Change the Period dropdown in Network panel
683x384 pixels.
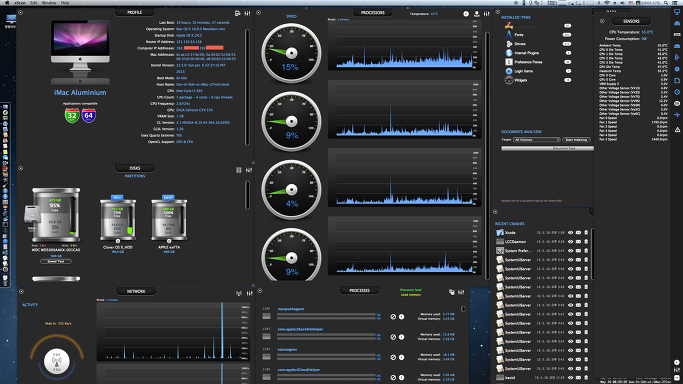click(x=112, y=300)
